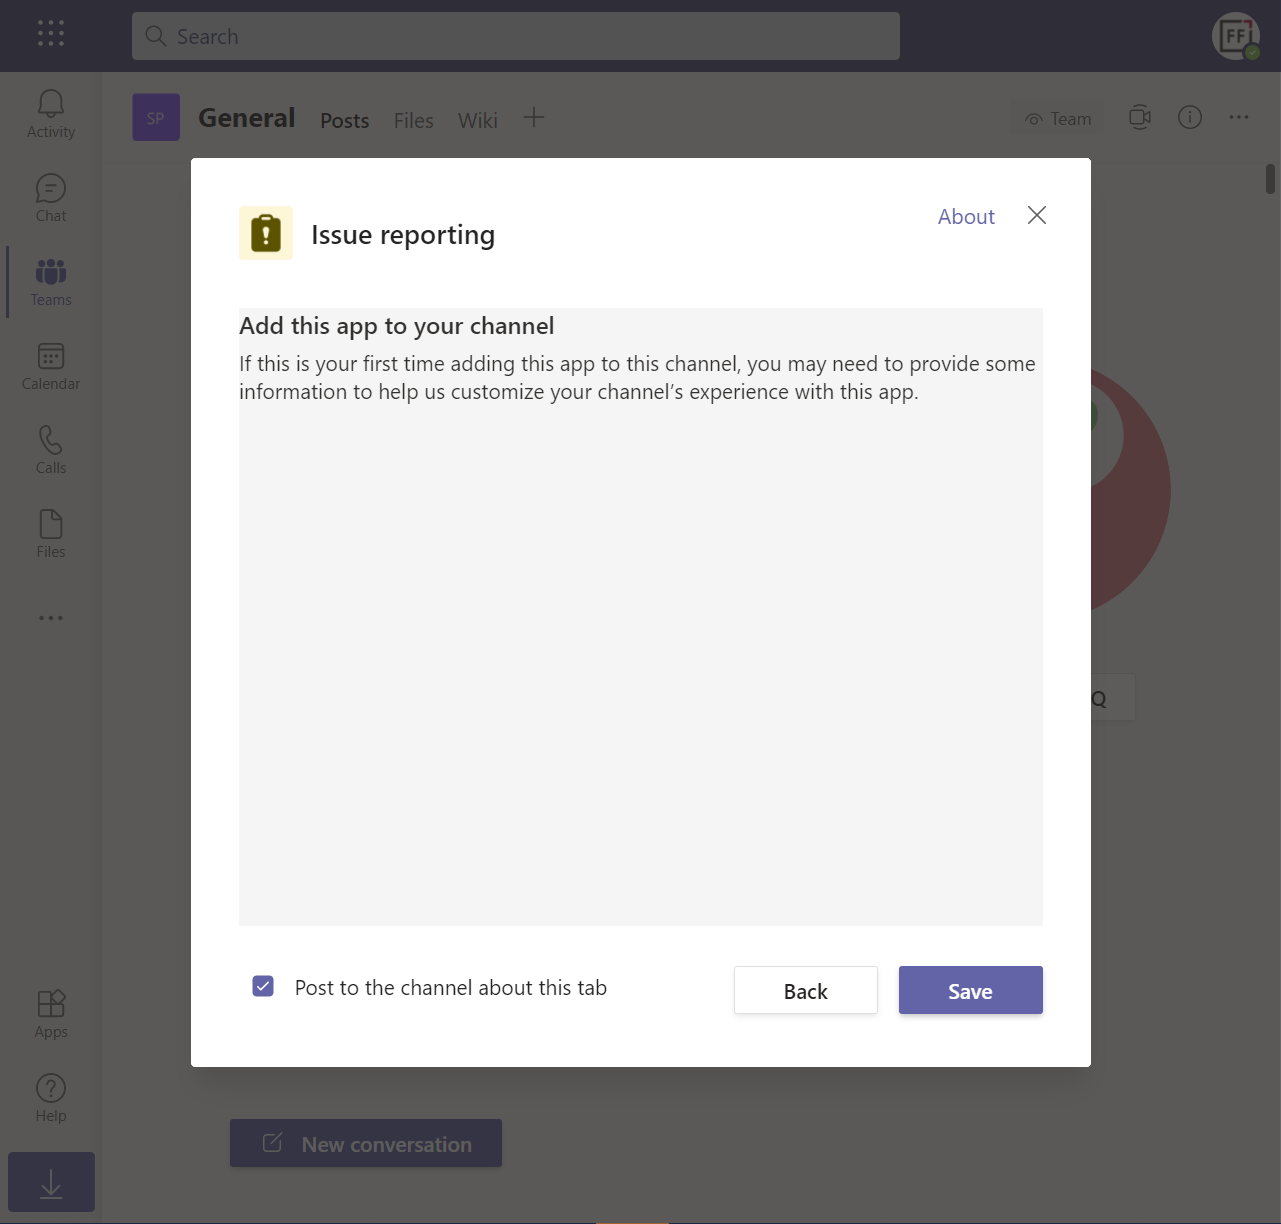Click the Add this app to your channel heading

click(x=397, y=326)
